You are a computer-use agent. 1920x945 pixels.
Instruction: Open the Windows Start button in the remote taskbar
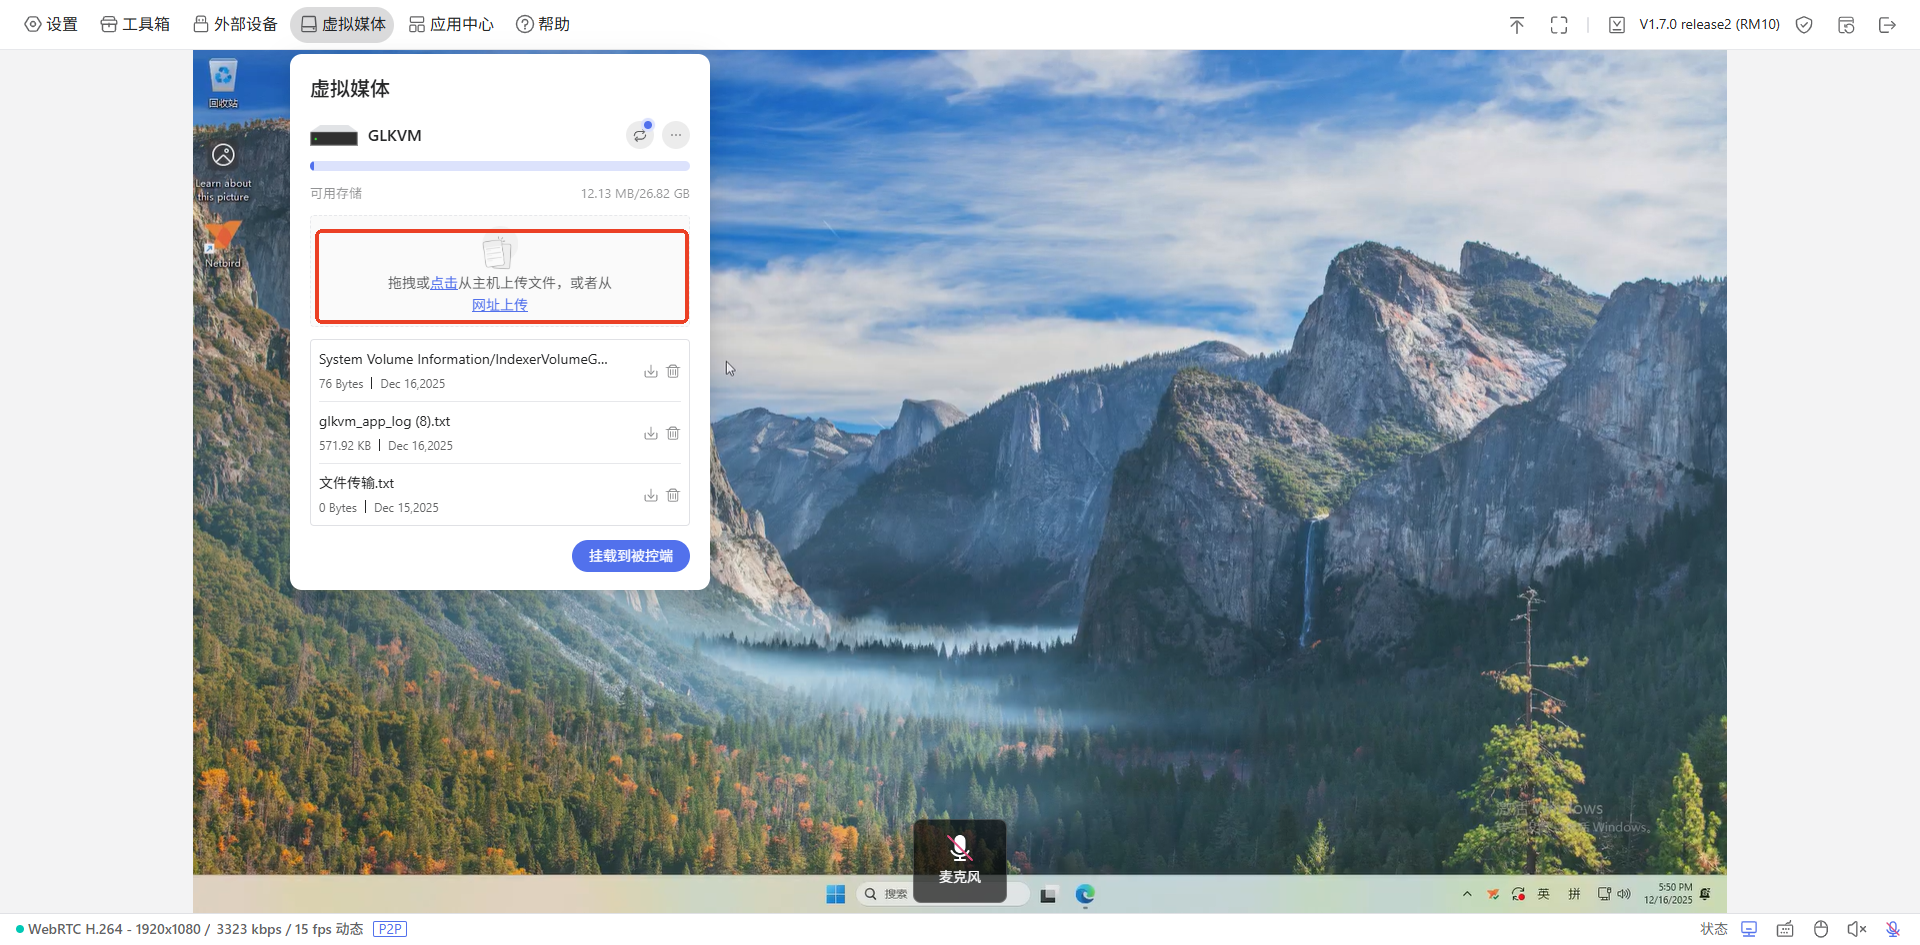(x=836, y=894)
